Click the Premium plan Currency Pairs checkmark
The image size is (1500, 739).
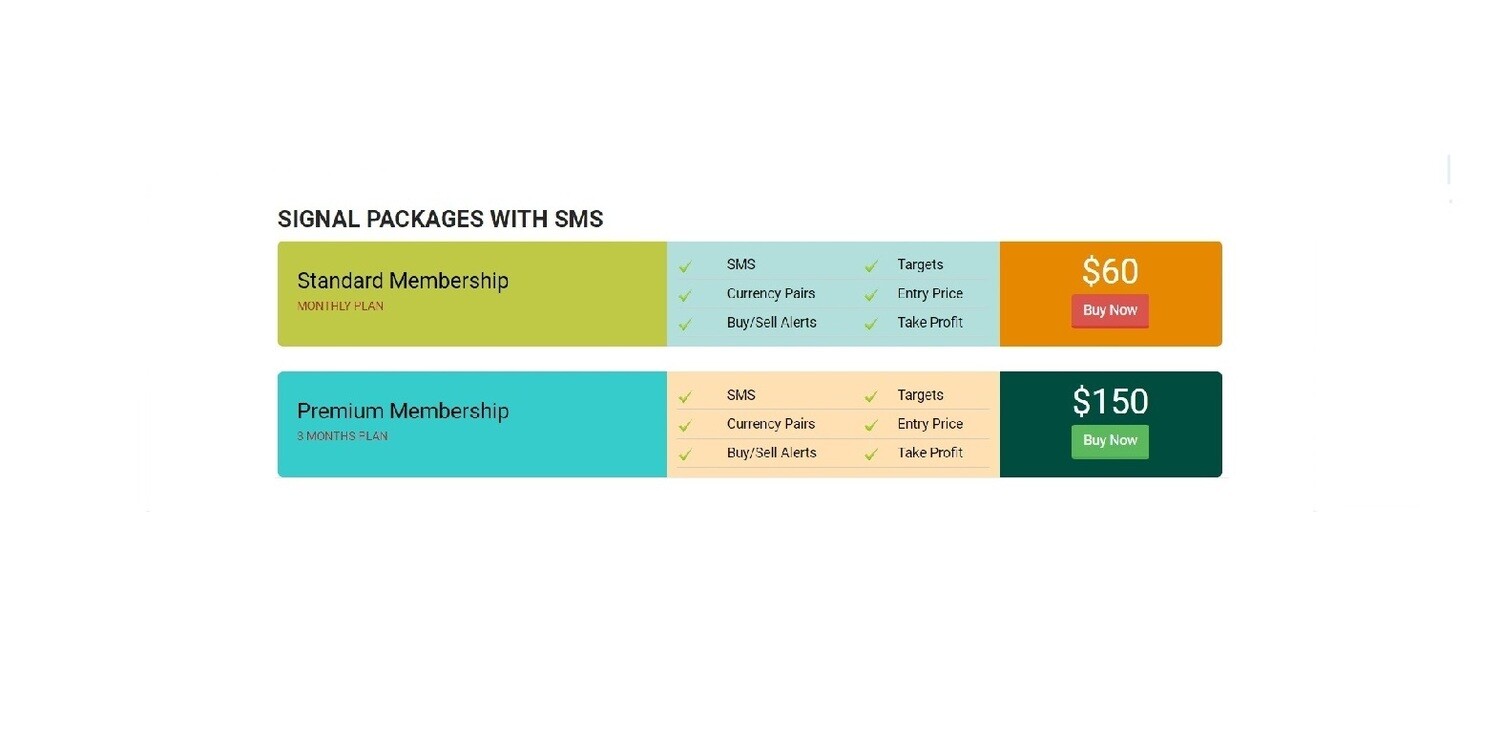coord(685,426)
